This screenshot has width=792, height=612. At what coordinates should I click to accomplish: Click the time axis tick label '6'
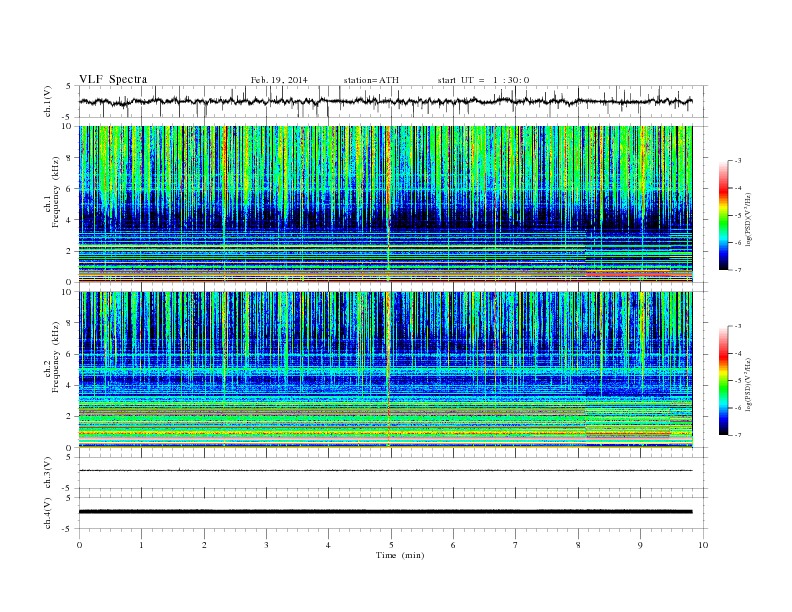point(453,545)
